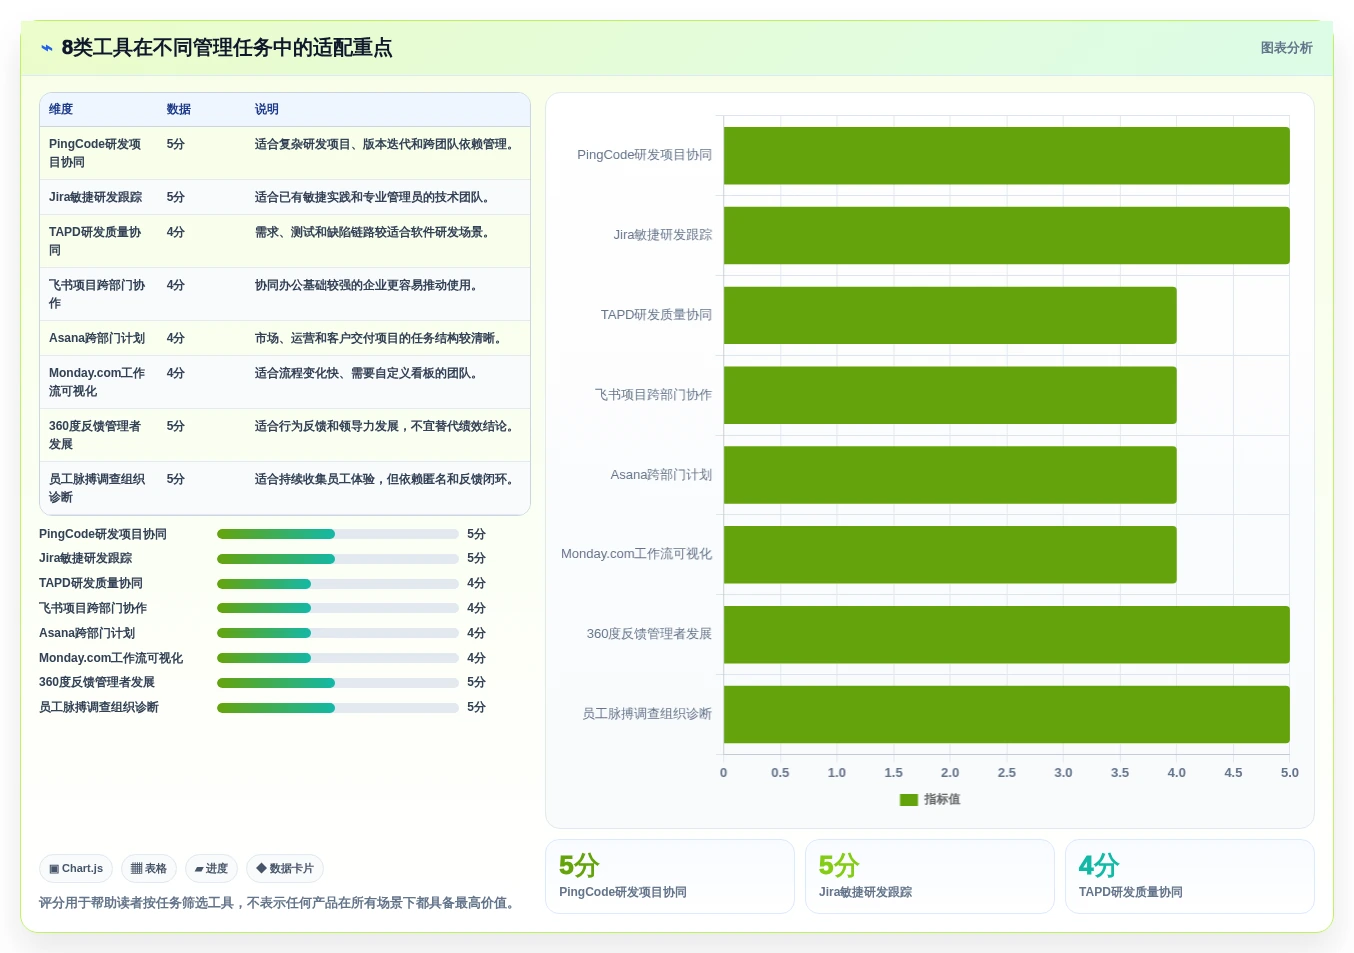The image size is (1354, 953).
Task: Click the 数据 table column header
Action: click(179, 109)
